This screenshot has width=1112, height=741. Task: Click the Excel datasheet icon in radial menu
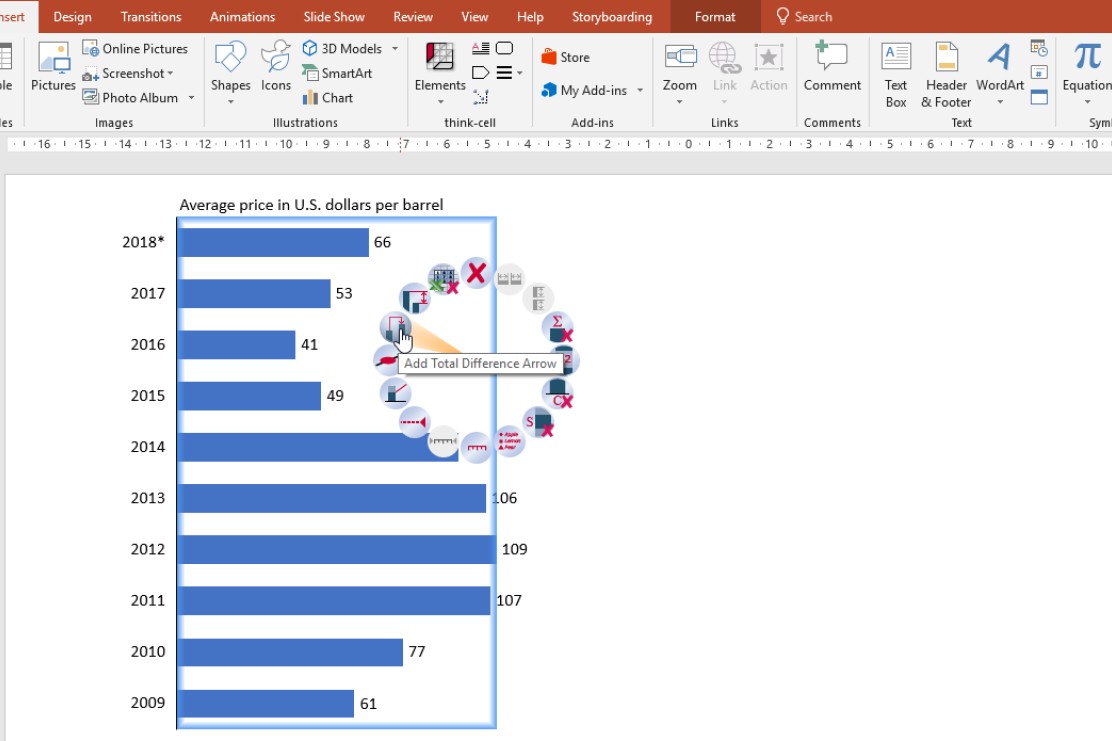point(444,278)
